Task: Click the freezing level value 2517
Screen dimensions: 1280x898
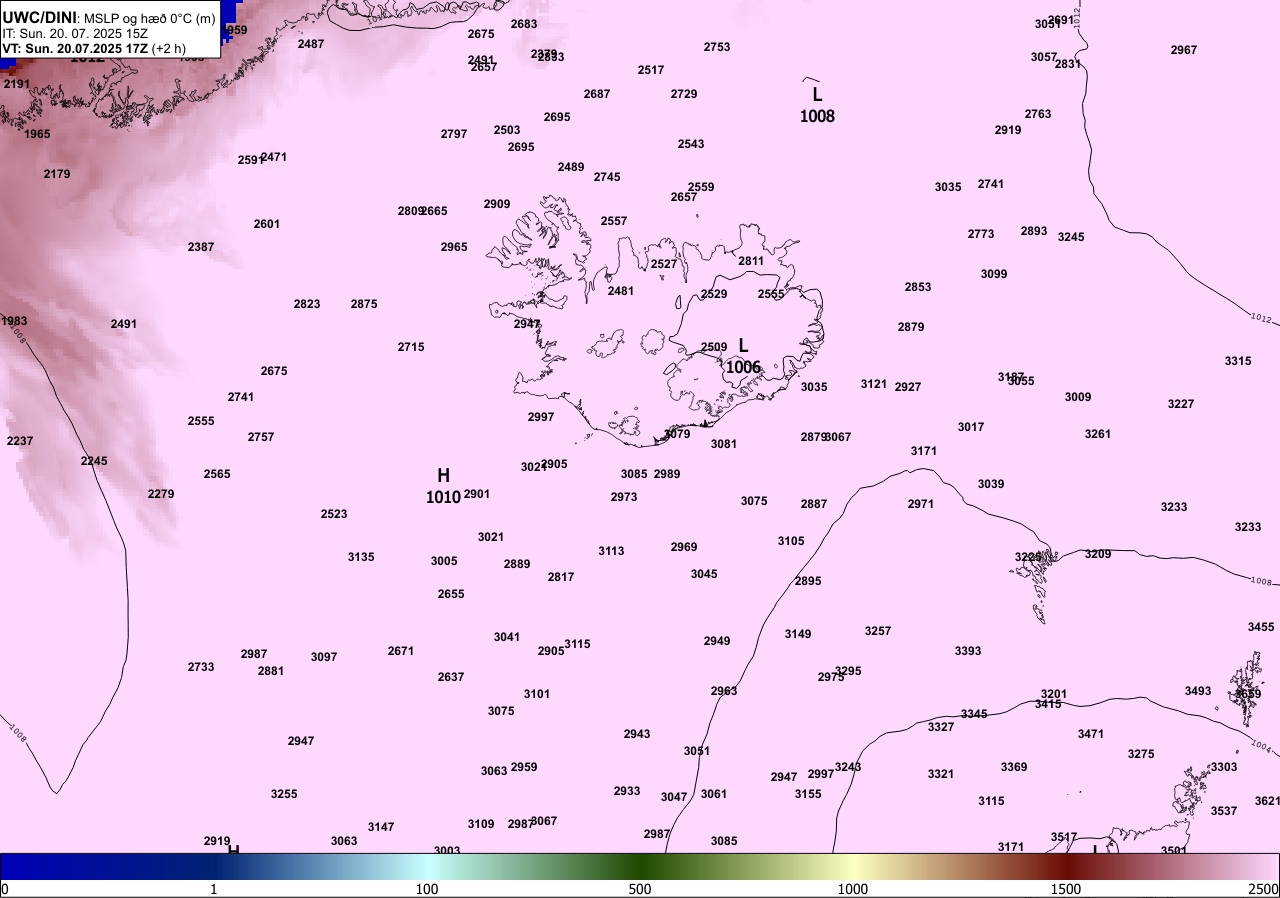Action: point(651,70)
